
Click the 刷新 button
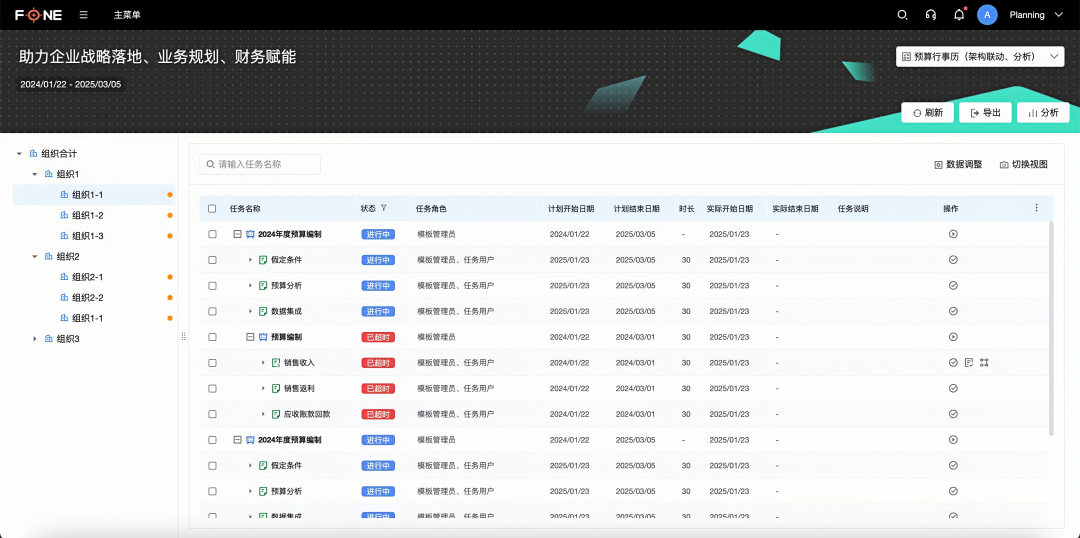(x=927, y=112)
